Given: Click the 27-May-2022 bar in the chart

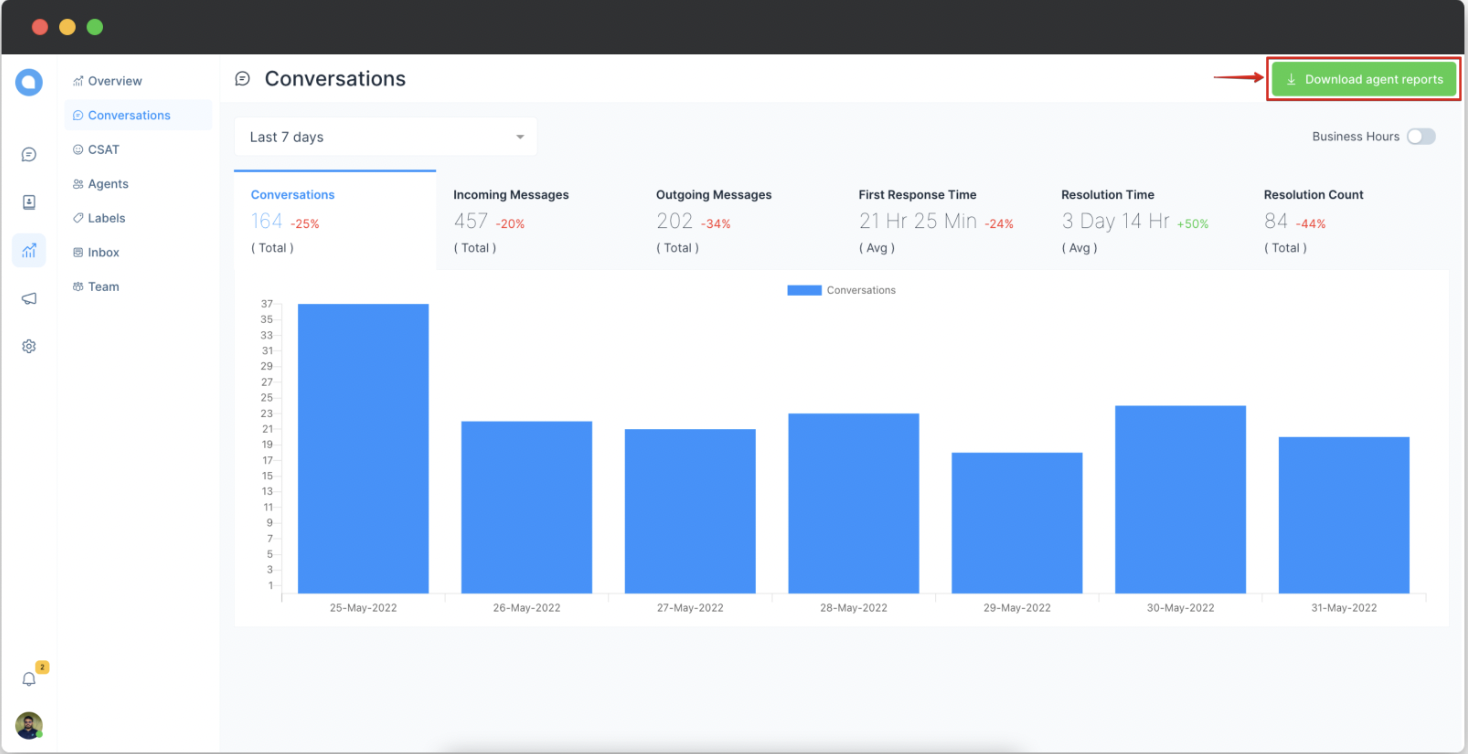Looking at the screenshot, I should click(690, 511).
